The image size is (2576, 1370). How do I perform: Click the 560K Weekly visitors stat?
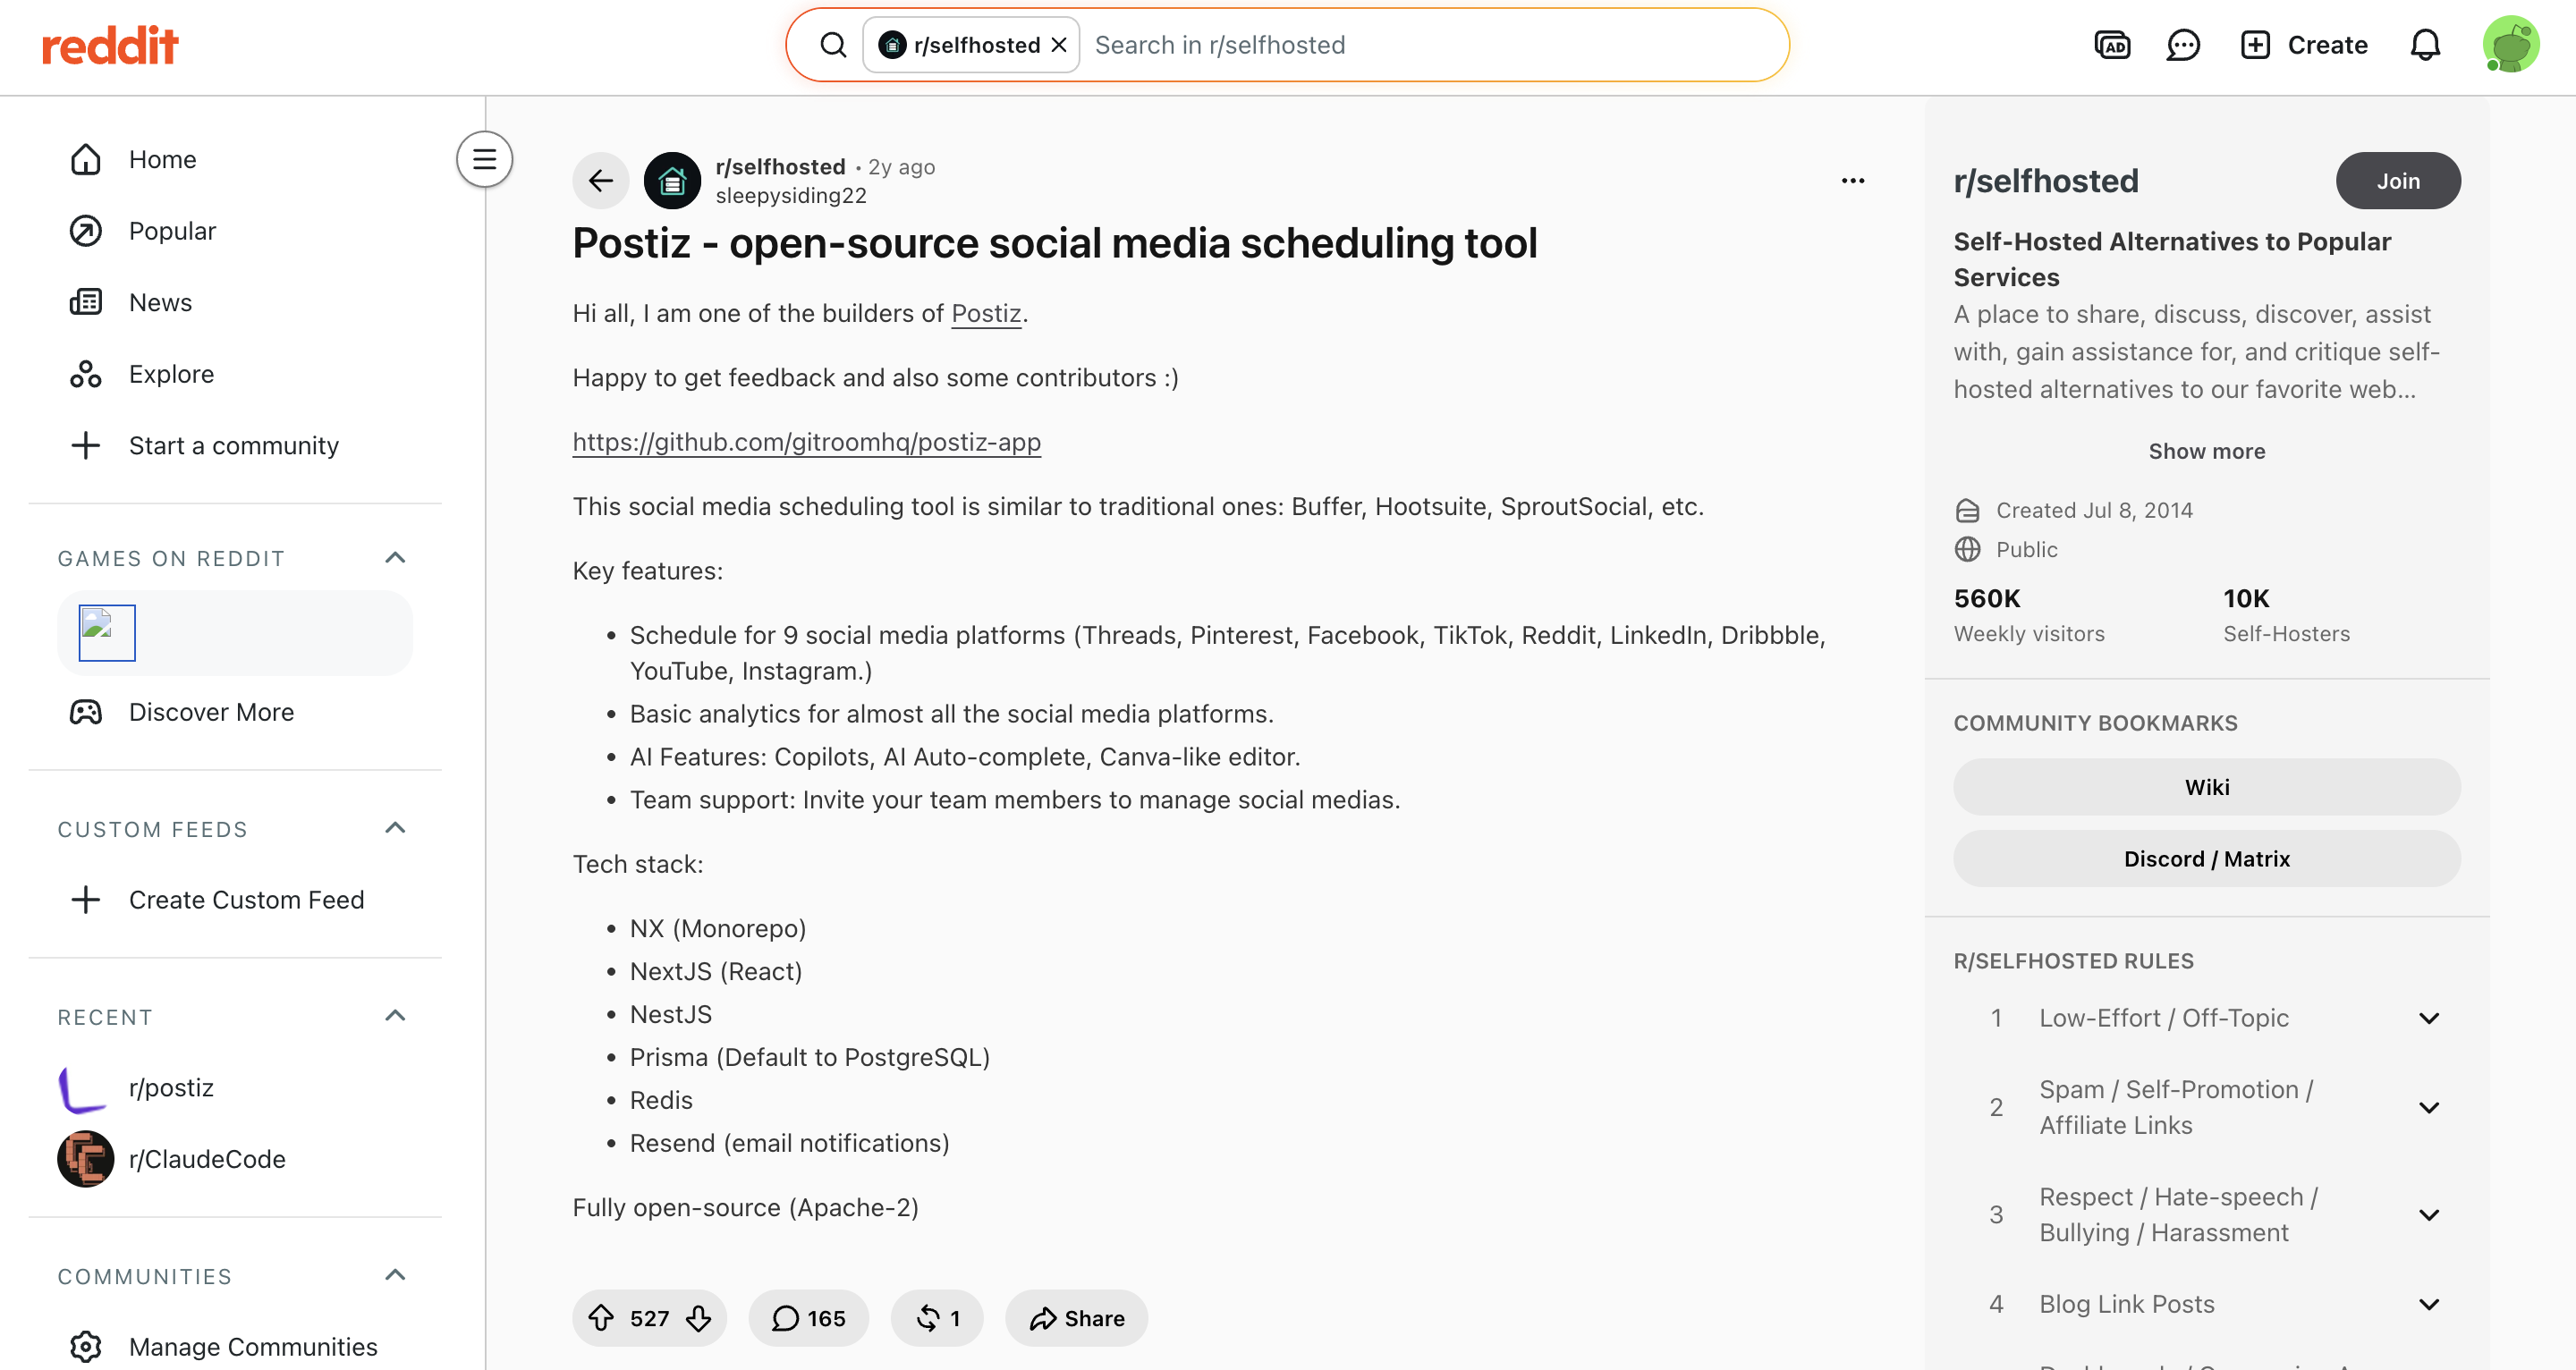pyautogui.click(x=2029, y=615)
